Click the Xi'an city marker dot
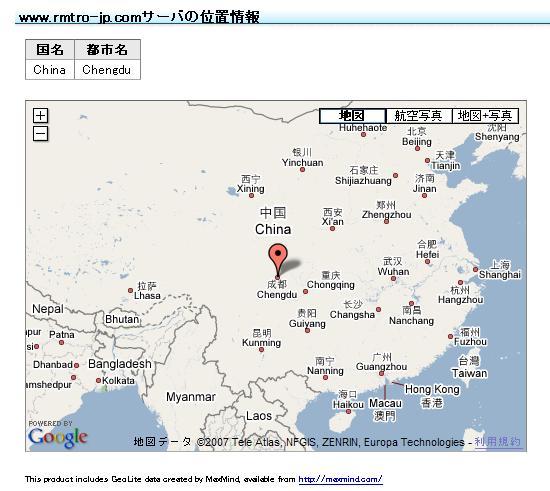This screenshot has height=491, width=550. pos(332,229)
